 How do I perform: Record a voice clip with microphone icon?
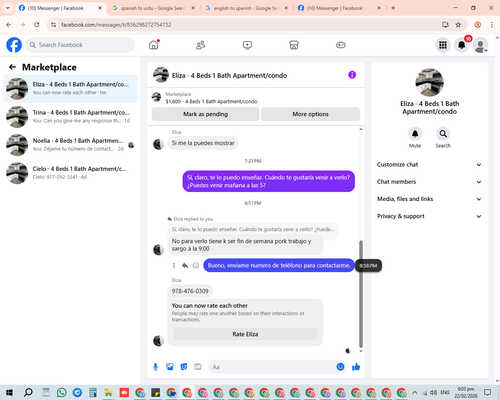(155, 367)
